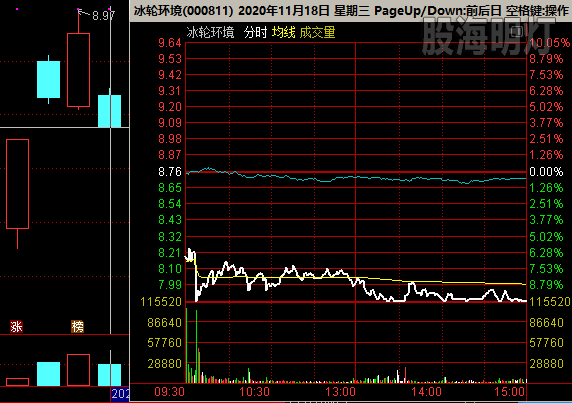Select the upper cyan candlestick left of 8.97
The height and width of the screenshot is (403, 572).
49,80
